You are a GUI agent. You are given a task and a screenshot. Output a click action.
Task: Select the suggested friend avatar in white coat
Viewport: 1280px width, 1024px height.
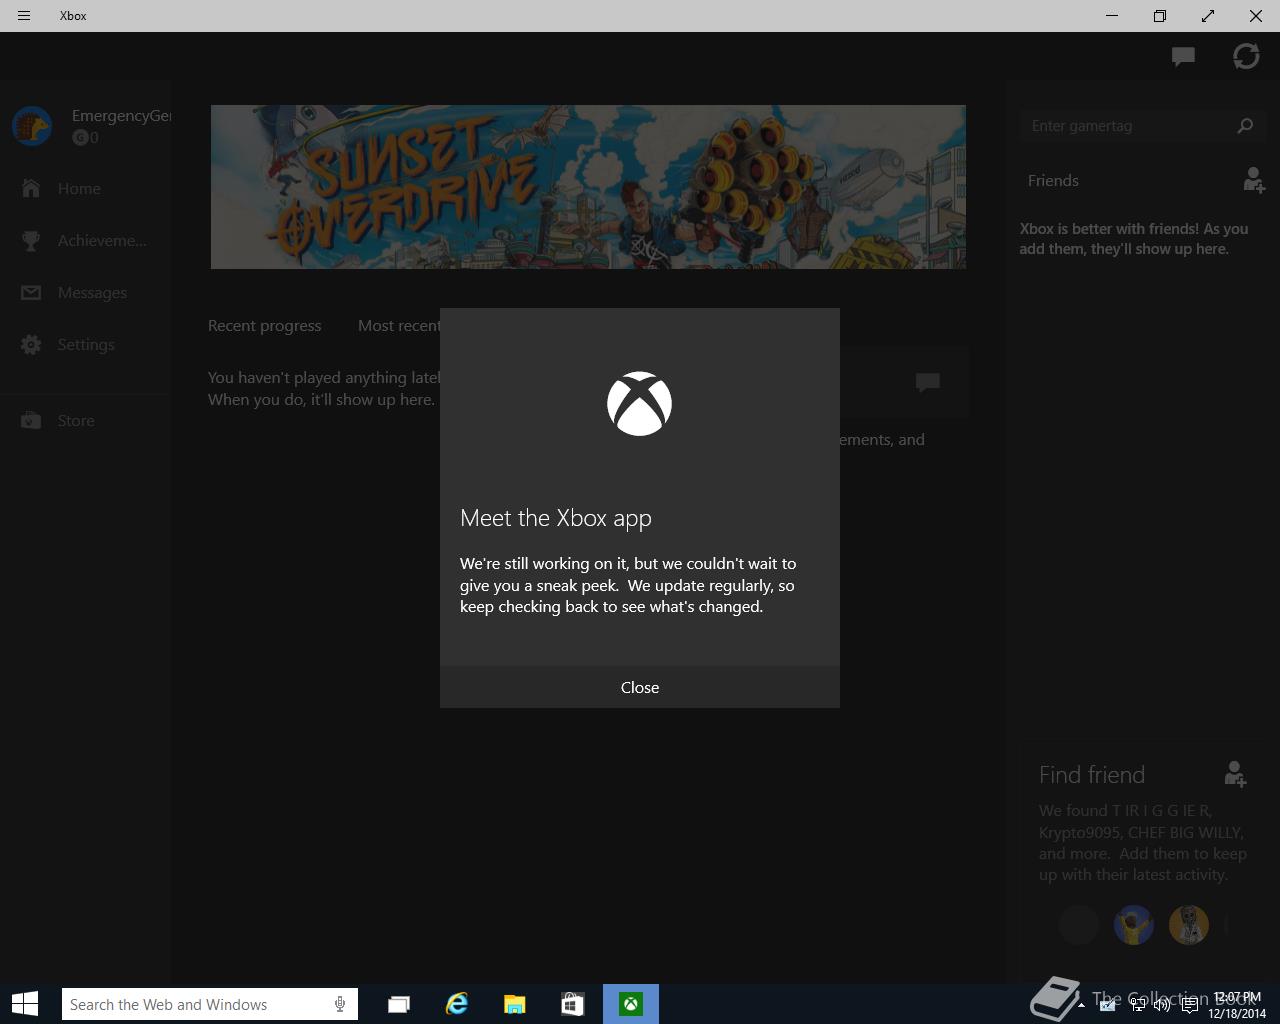[1189, 925]
